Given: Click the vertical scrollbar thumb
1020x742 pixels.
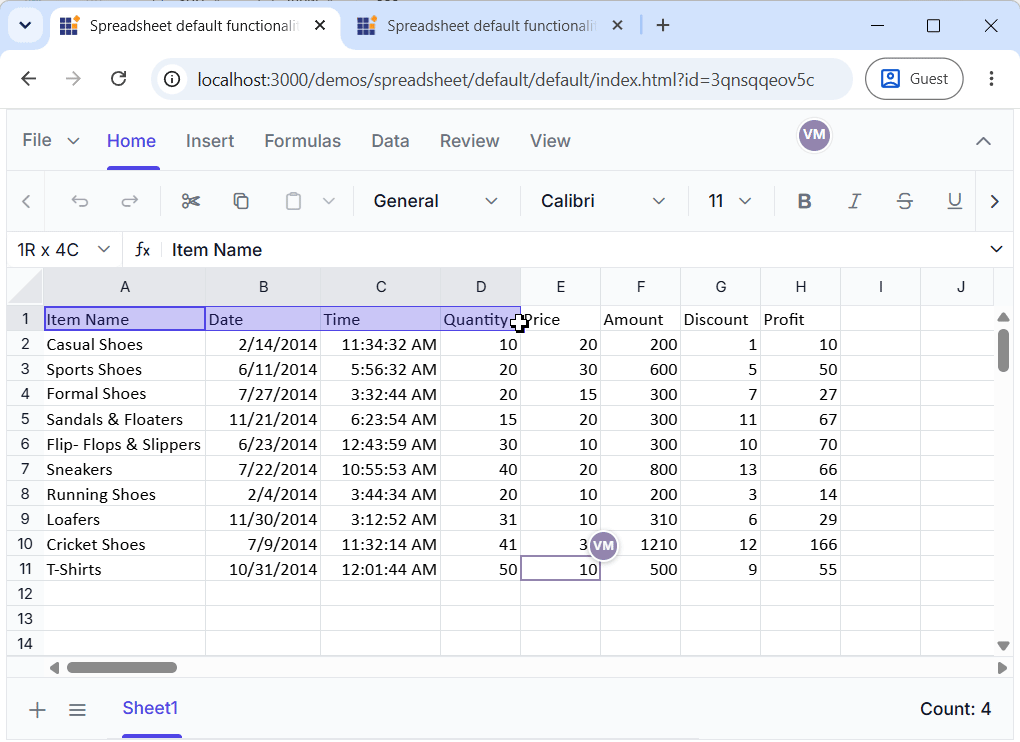Looking at the screenshot, I should [1003, 351].
